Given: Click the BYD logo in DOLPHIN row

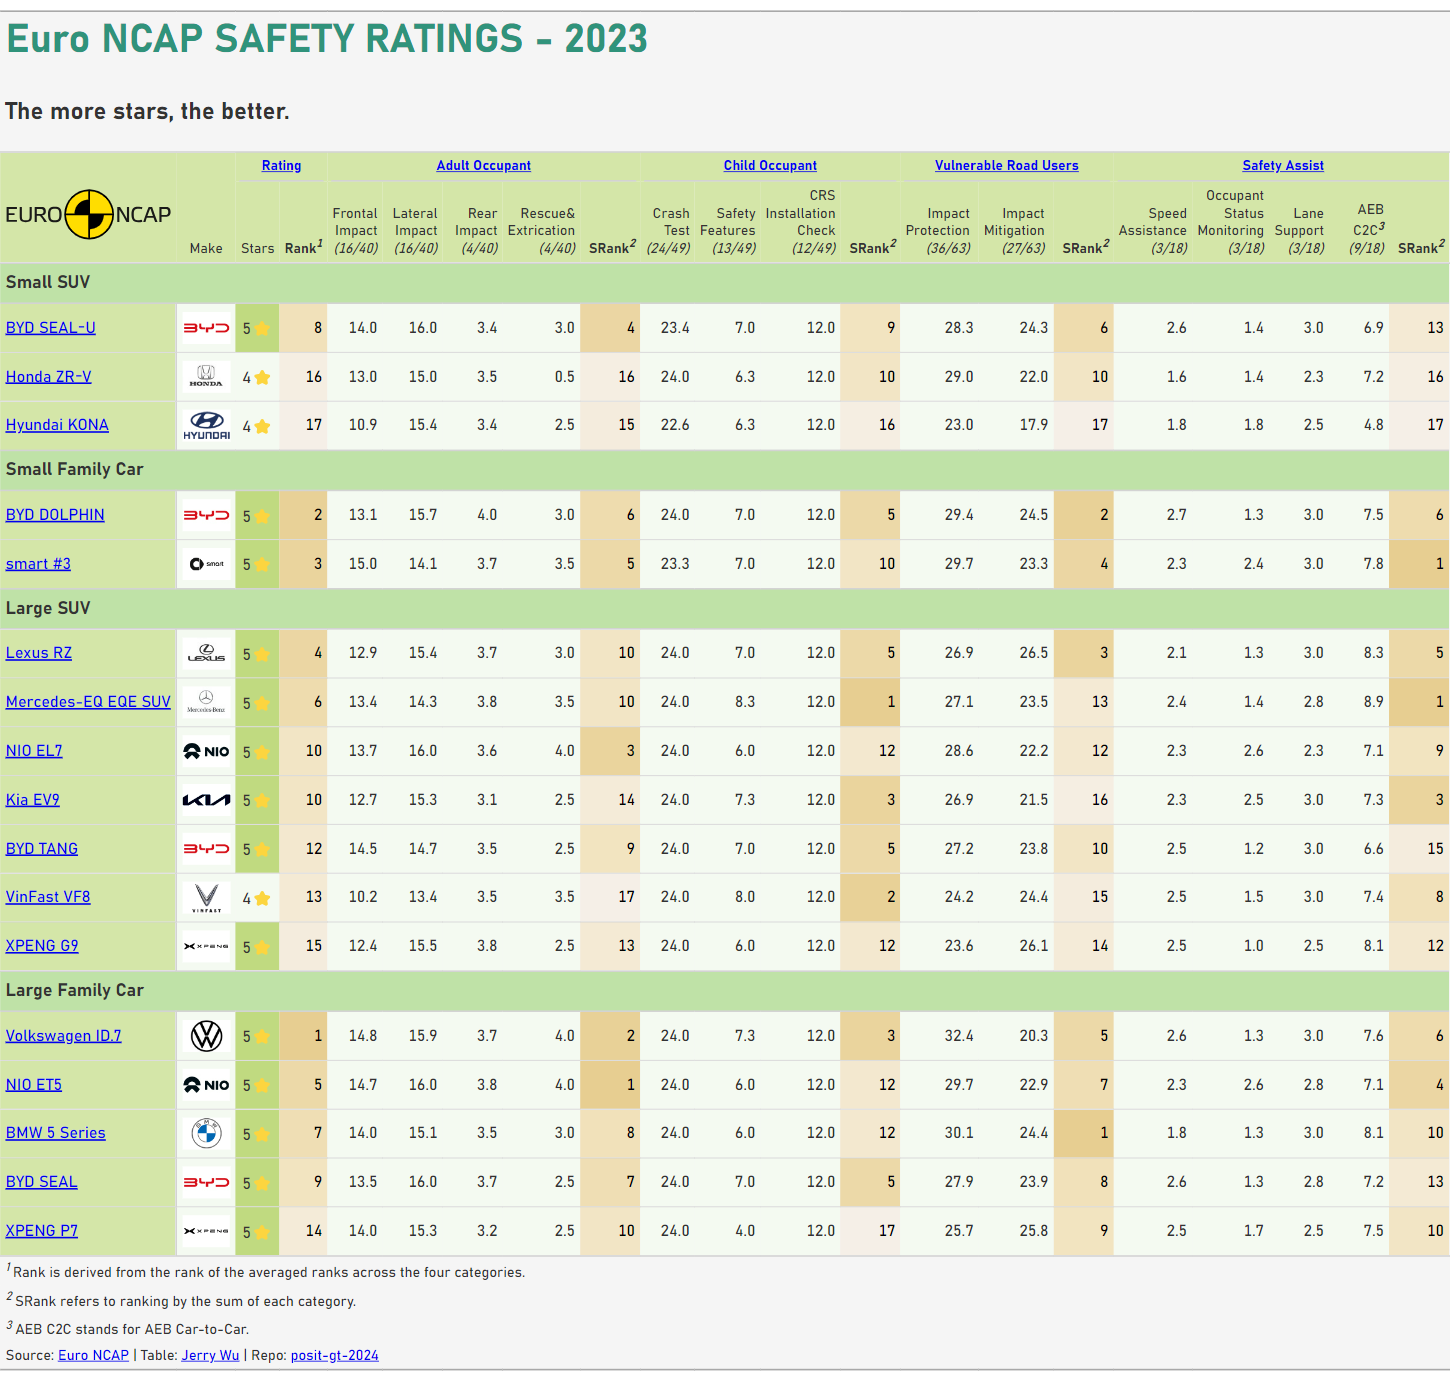Looking at the screenshot, I should coord(206,515).
